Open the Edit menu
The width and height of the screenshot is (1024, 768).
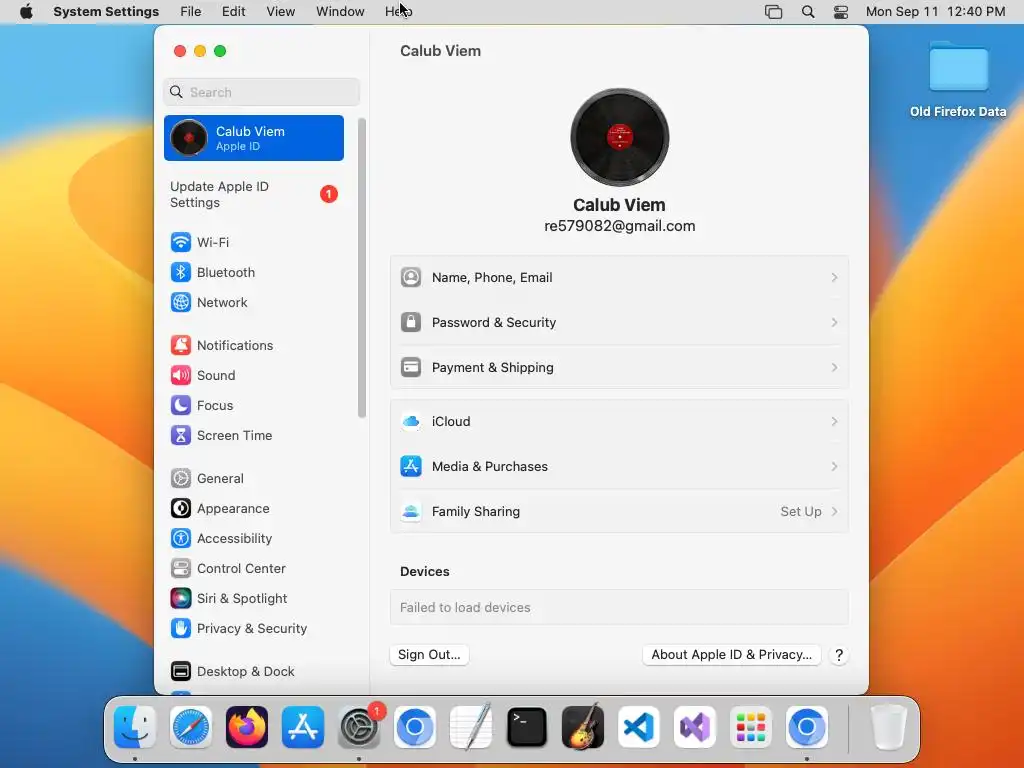(233, 12)
